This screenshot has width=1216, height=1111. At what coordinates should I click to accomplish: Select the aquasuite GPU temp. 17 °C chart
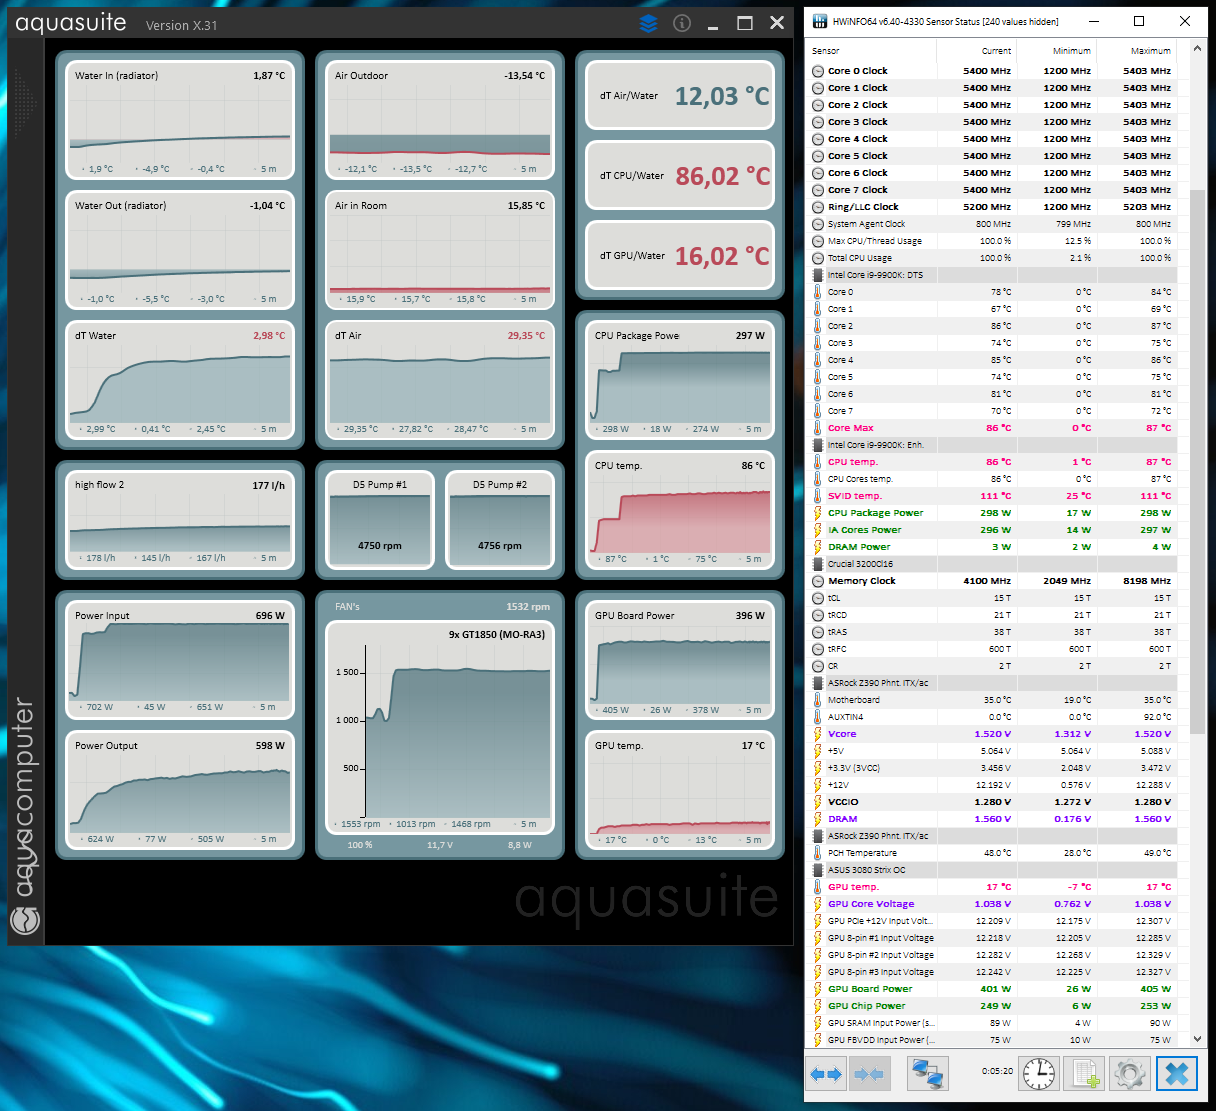coord(680,790)
